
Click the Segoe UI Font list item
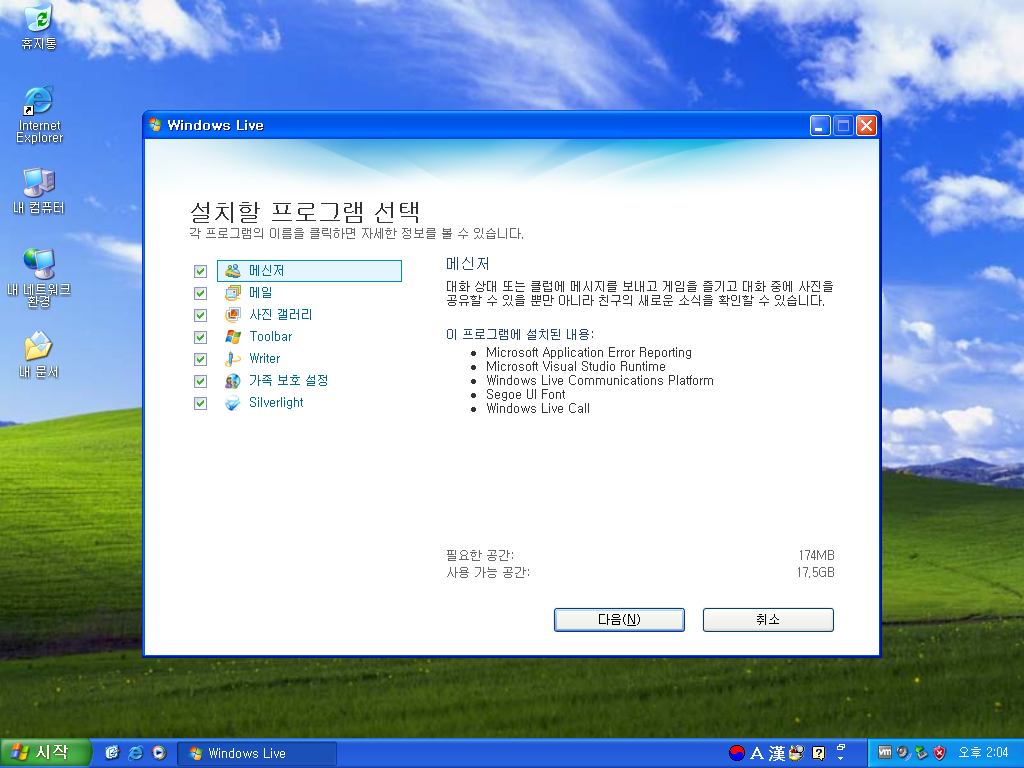click(x=526, y=394)
